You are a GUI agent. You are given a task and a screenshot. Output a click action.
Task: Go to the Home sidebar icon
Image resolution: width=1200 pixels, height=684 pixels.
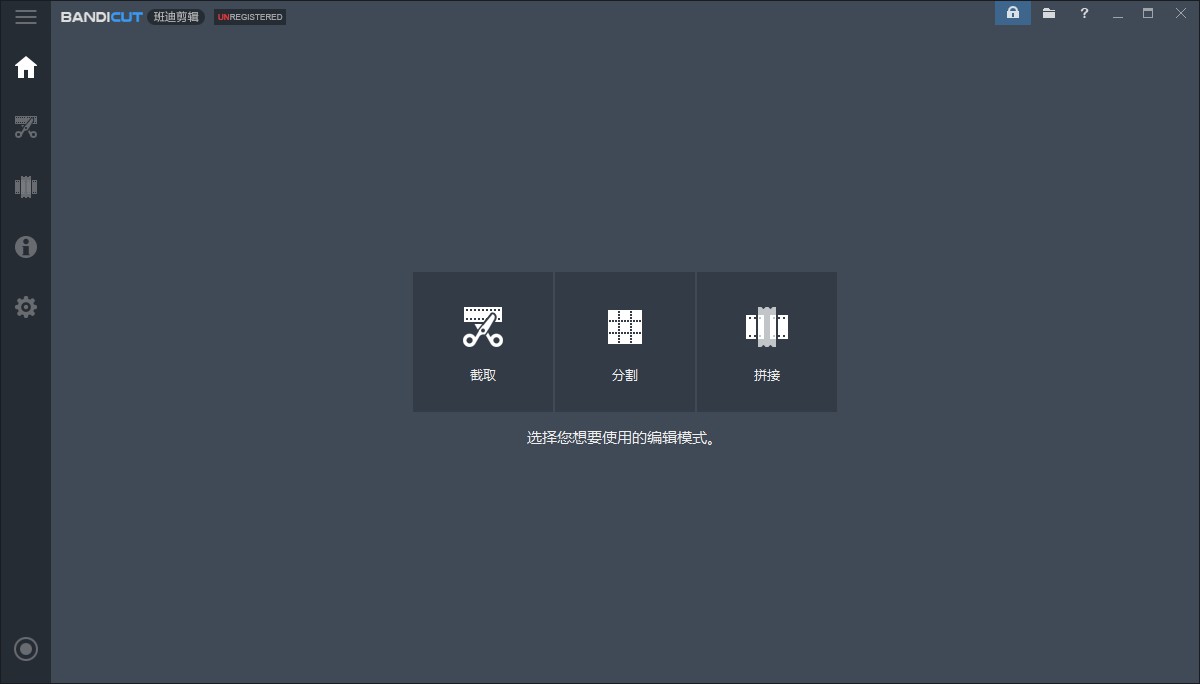26,67
